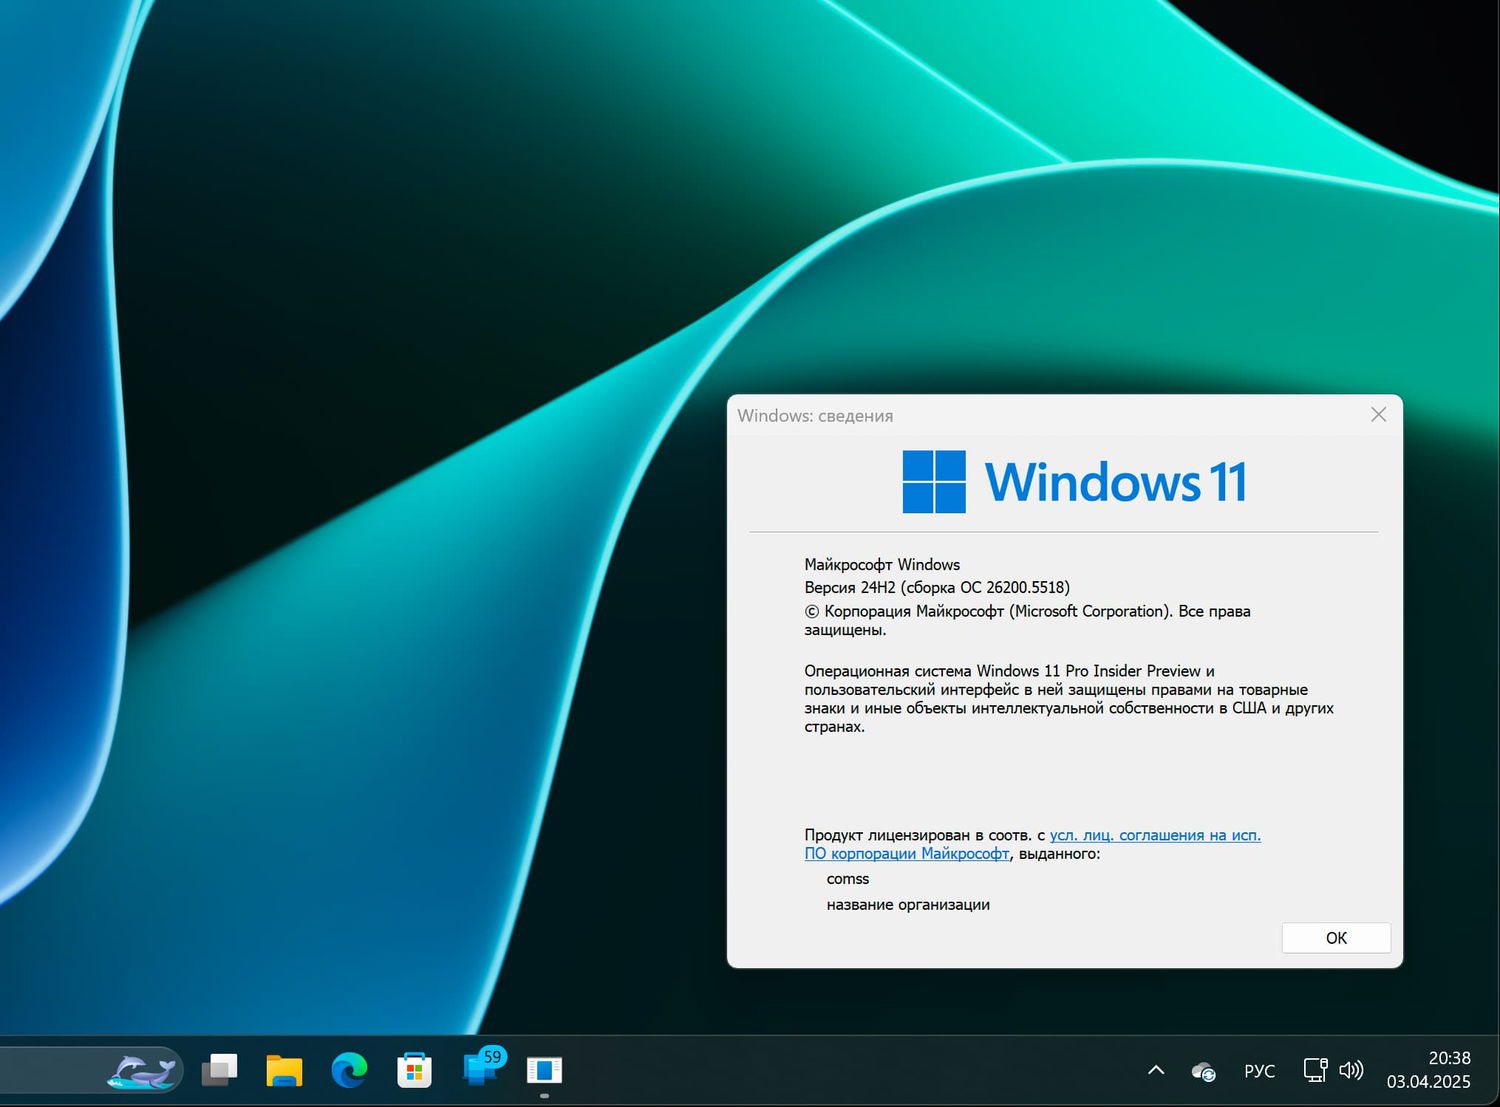Click the blue Windows square logo in the dialog

click(933, 482)
